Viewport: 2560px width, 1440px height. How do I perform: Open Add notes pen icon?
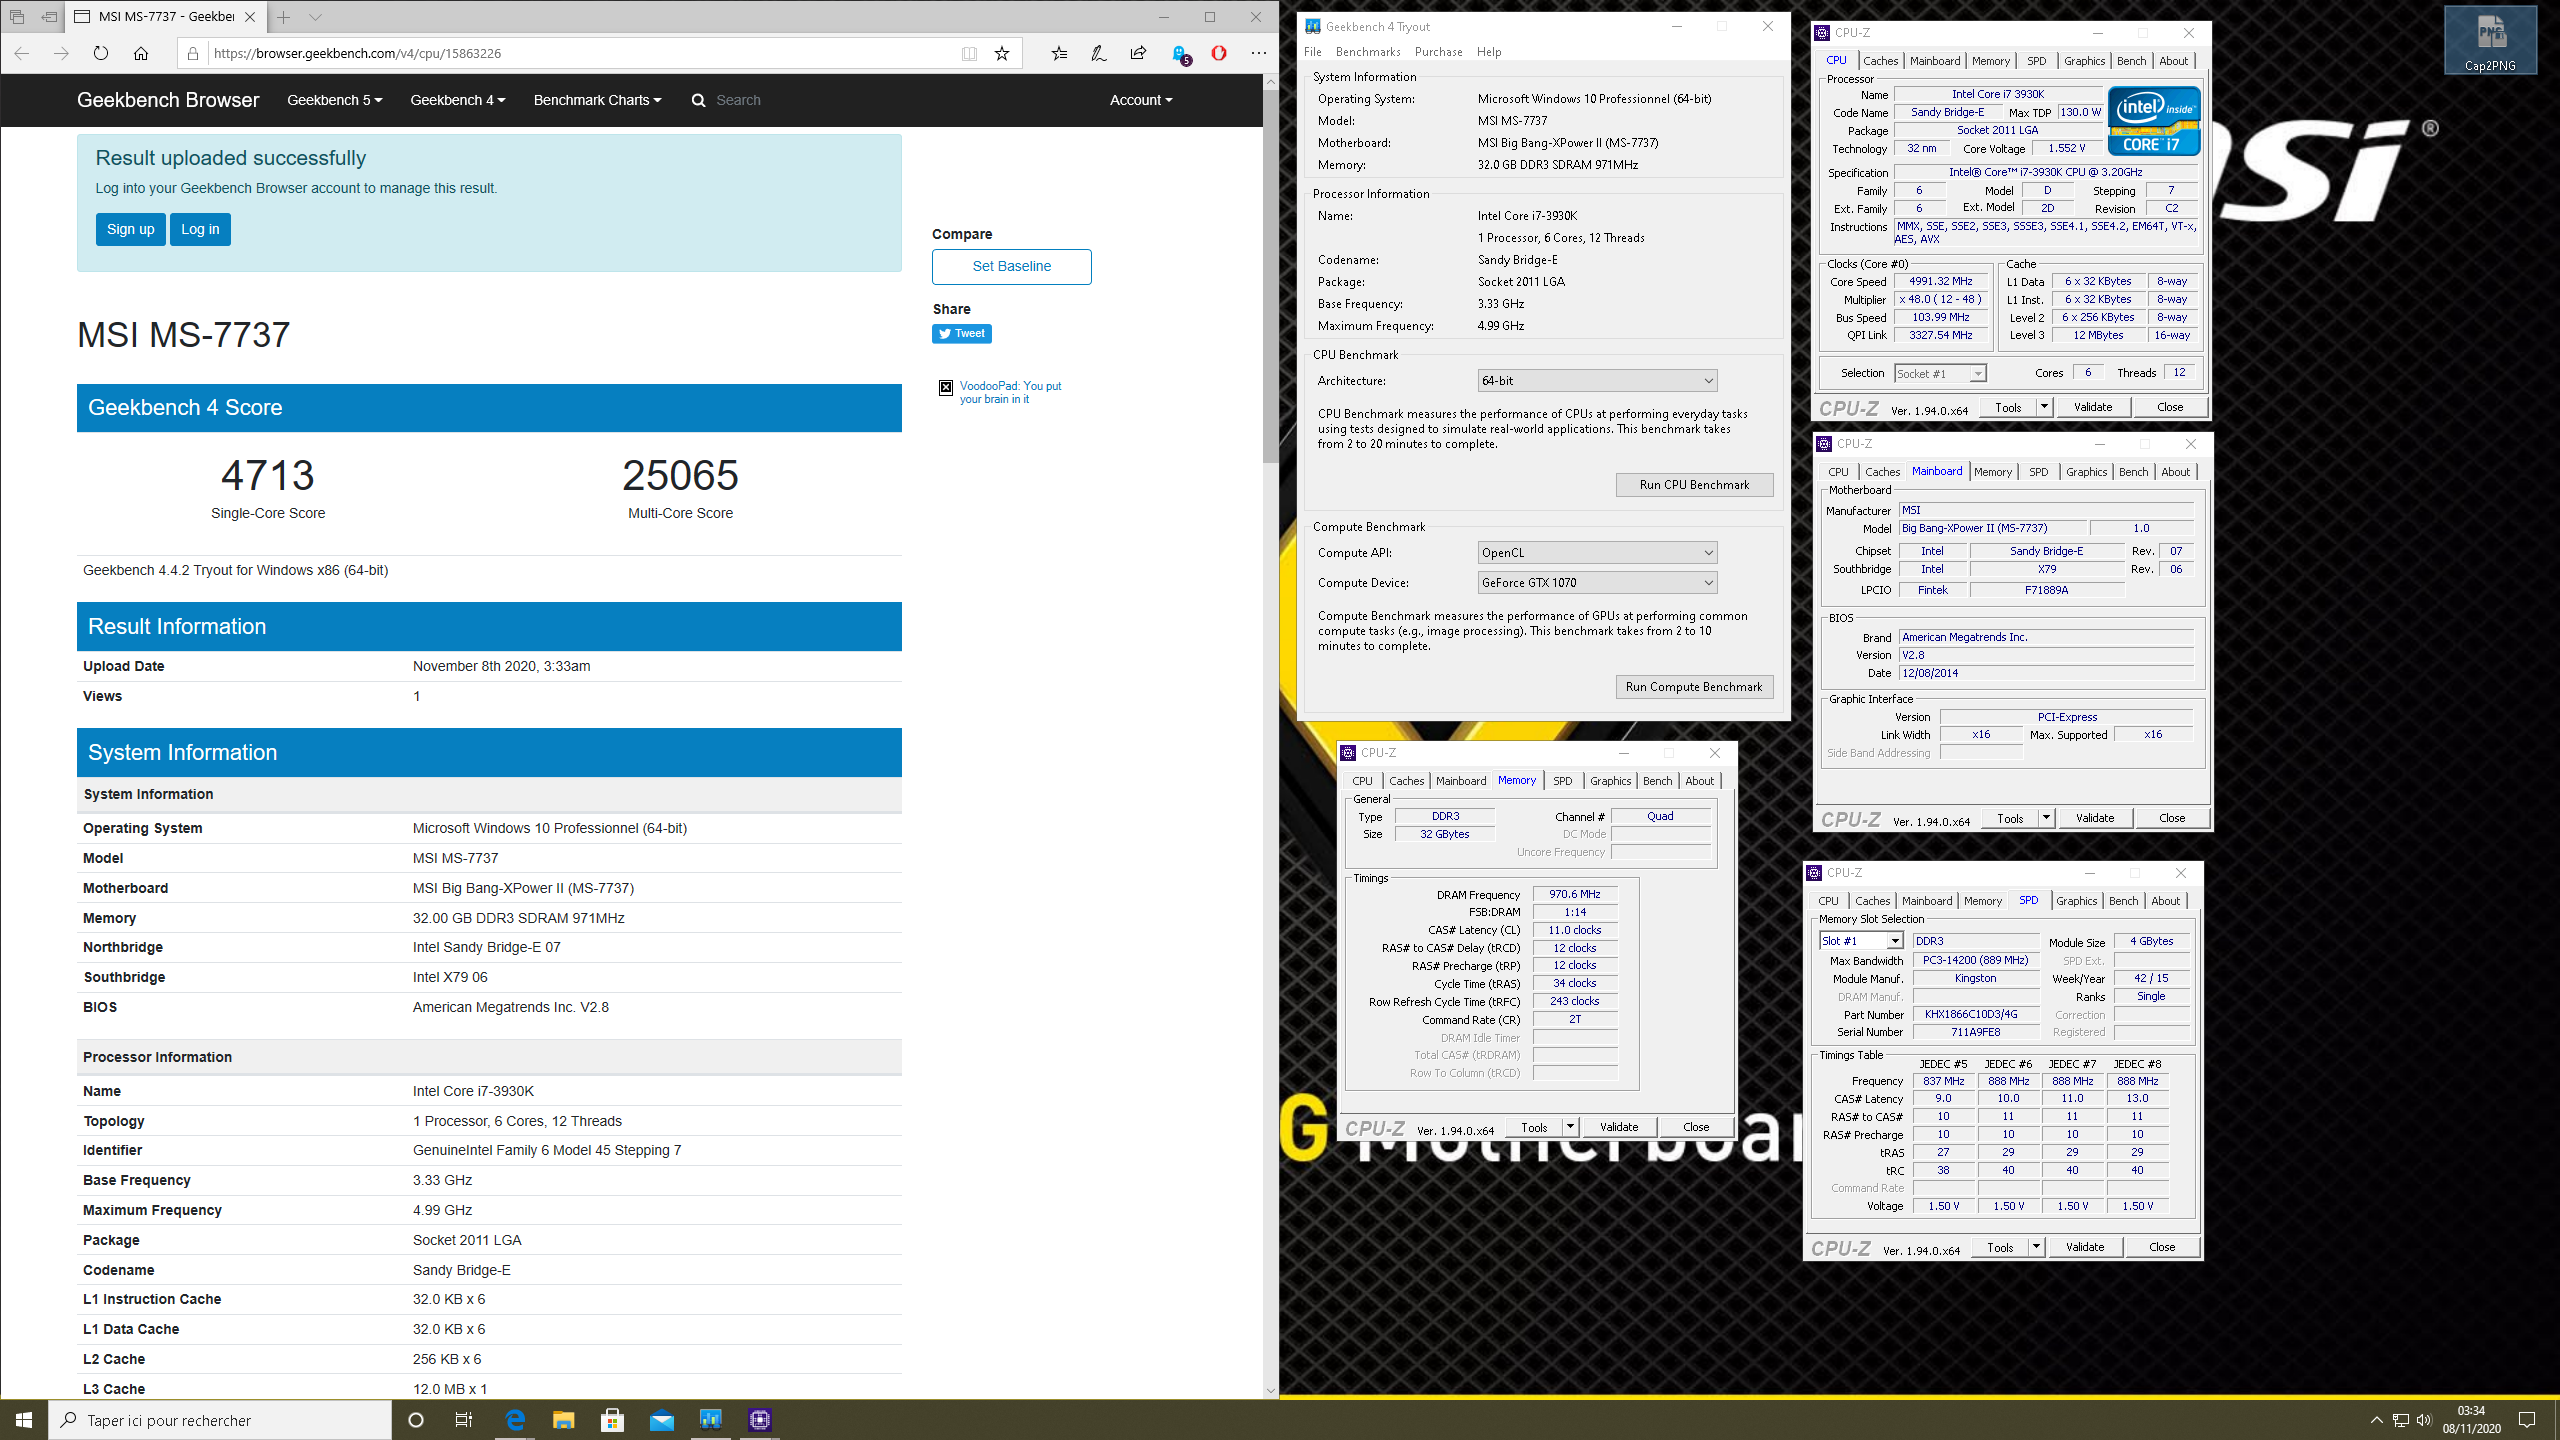[1098, 53]
